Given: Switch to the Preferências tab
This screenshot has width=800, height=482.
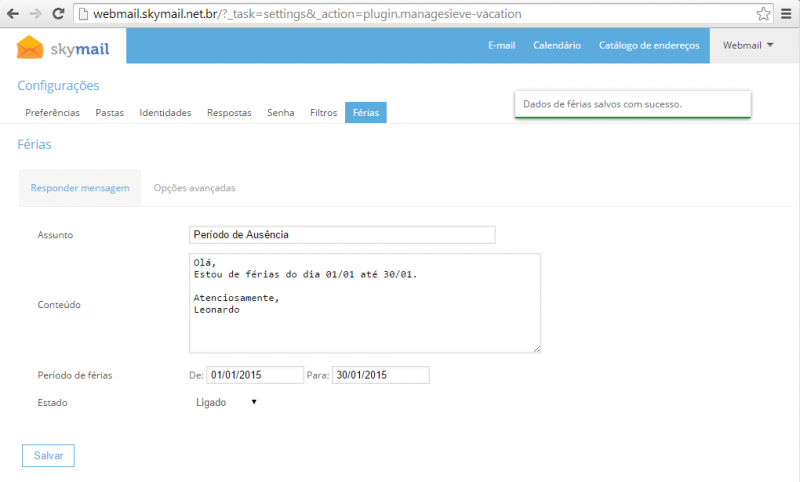Looking at the screenshot, I should [53, 113].
